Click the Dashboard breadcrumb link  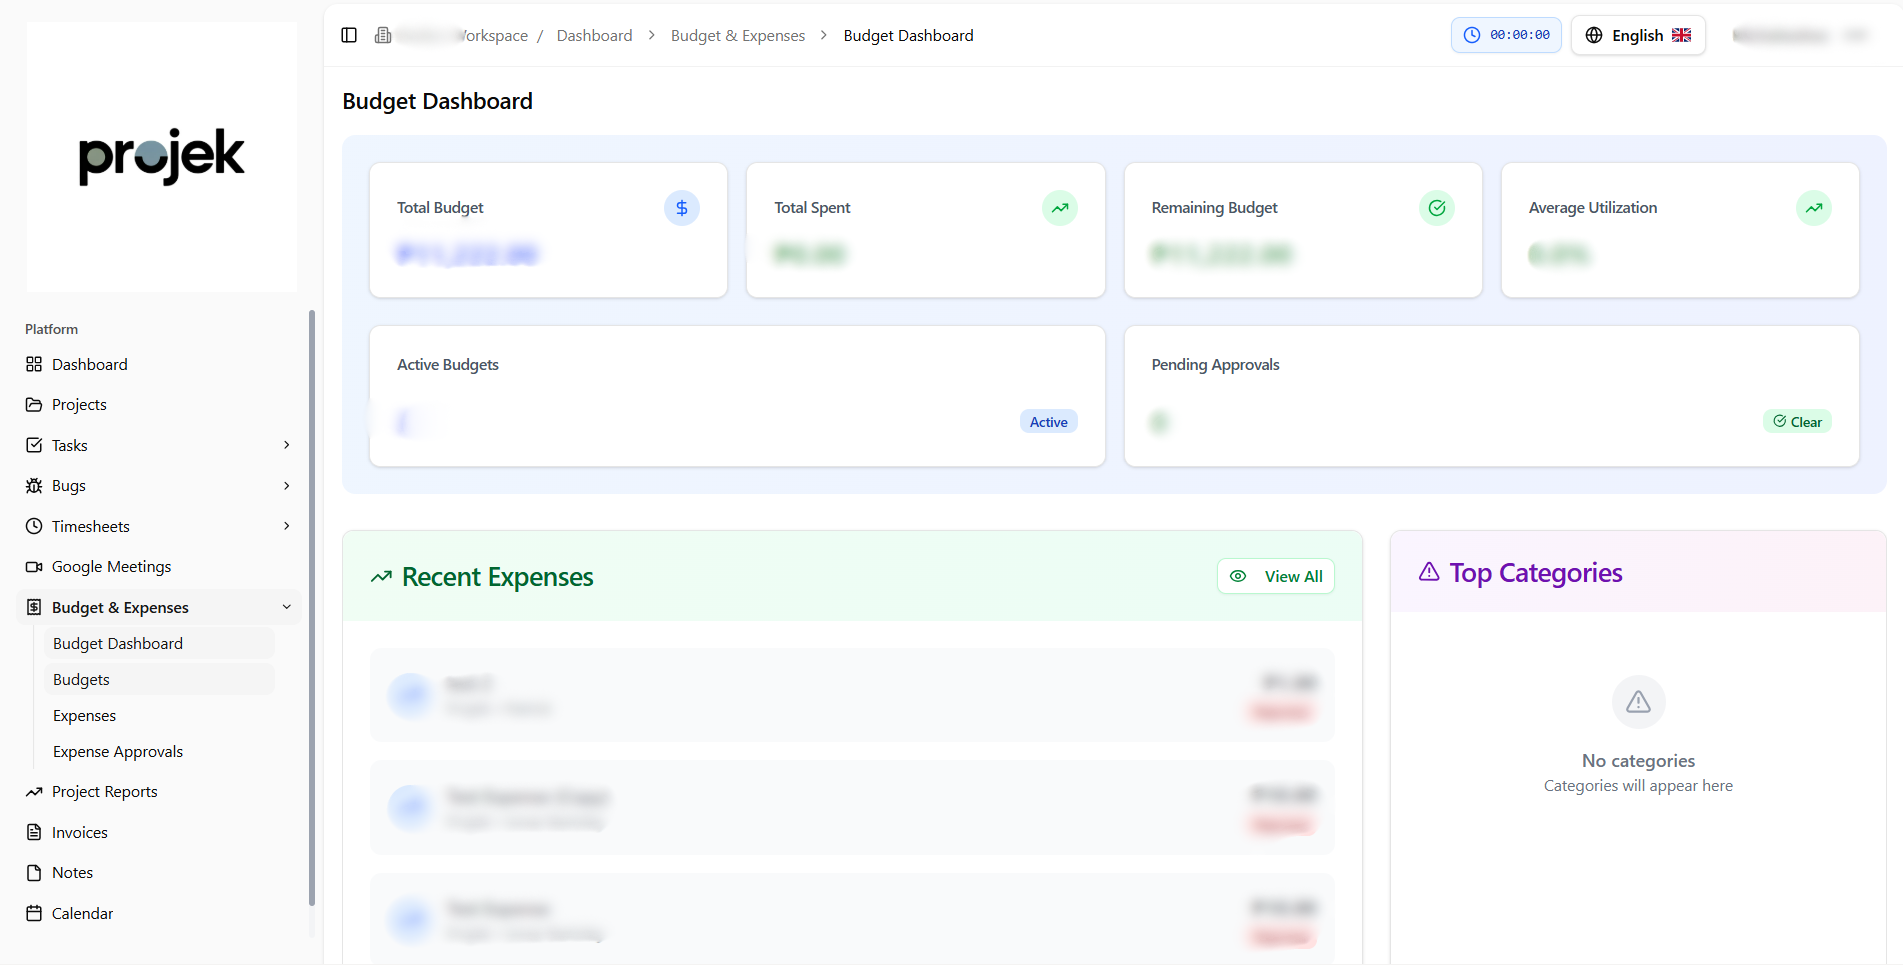point(594,36)
